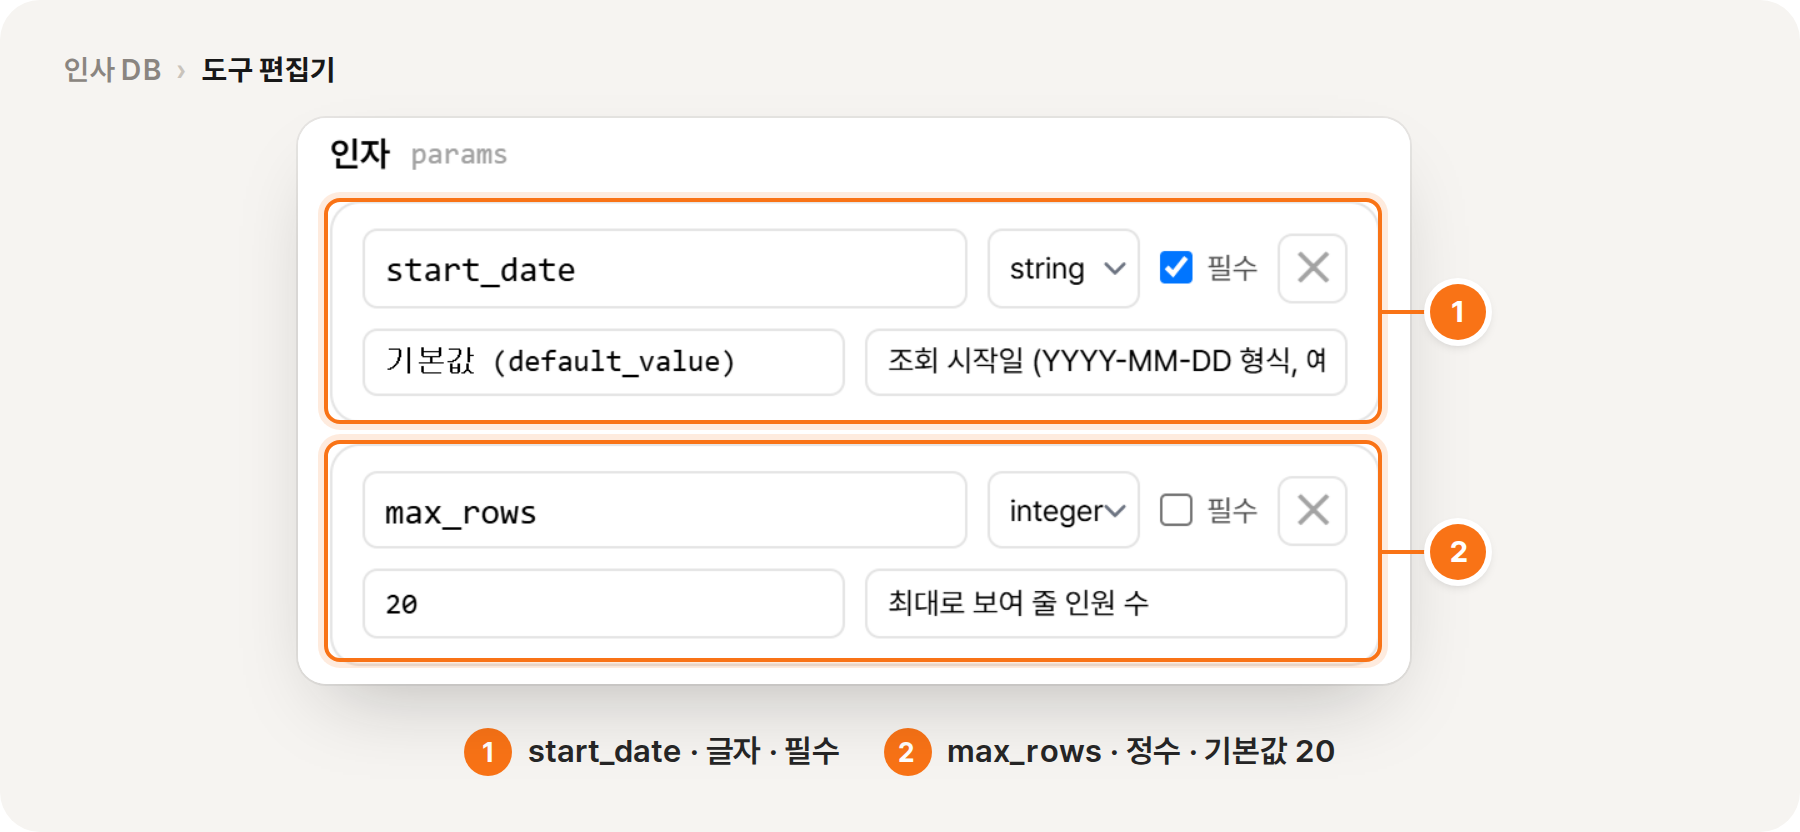Edit the start_date name field

664,268
